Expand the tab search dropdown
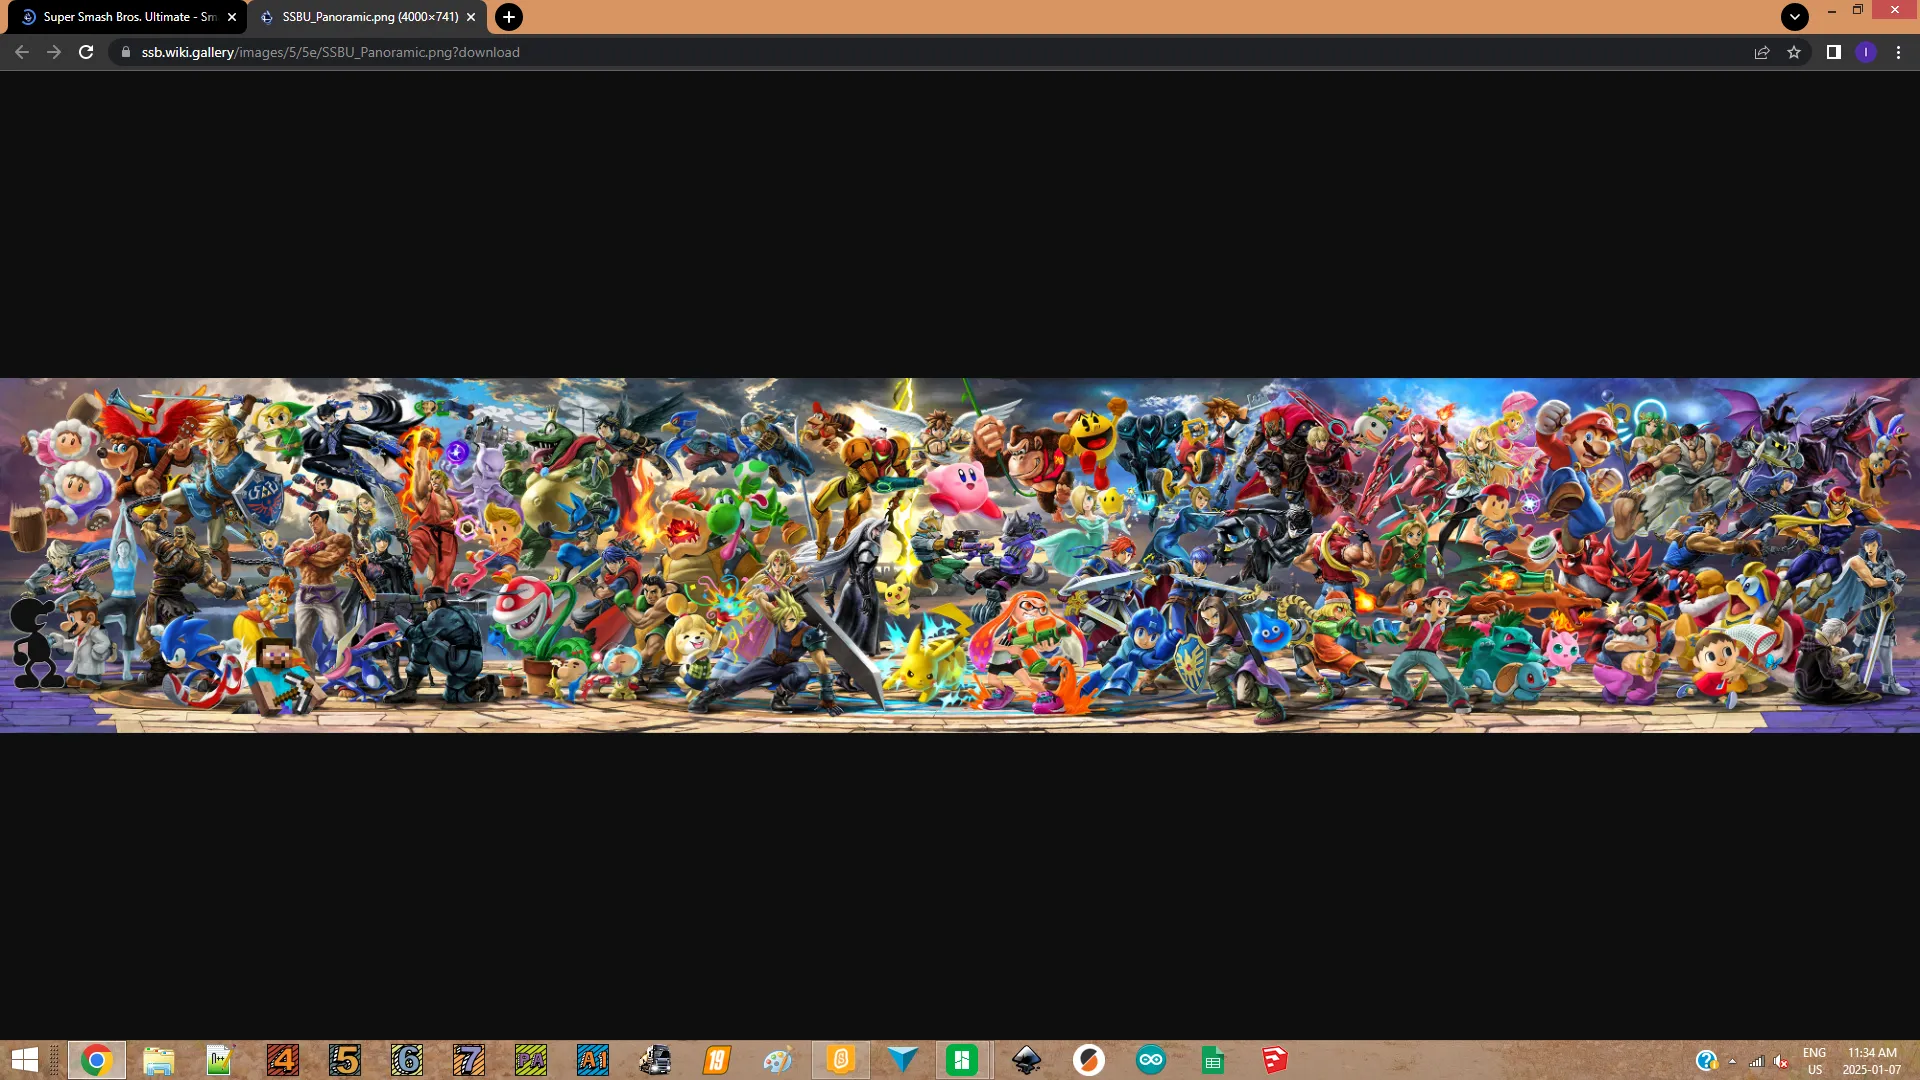1920x1080 pixels. click(1795, 16)
